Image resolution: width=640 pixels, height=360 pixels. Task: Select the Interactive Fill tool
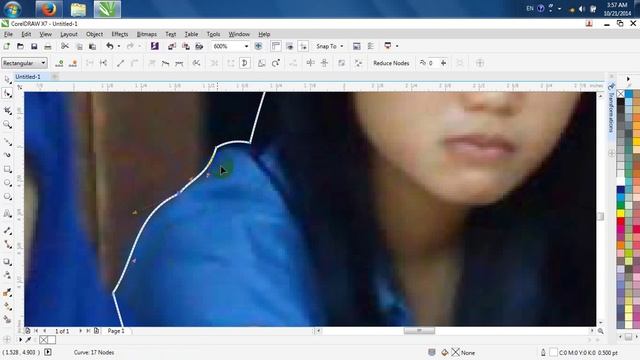(7, 306)
